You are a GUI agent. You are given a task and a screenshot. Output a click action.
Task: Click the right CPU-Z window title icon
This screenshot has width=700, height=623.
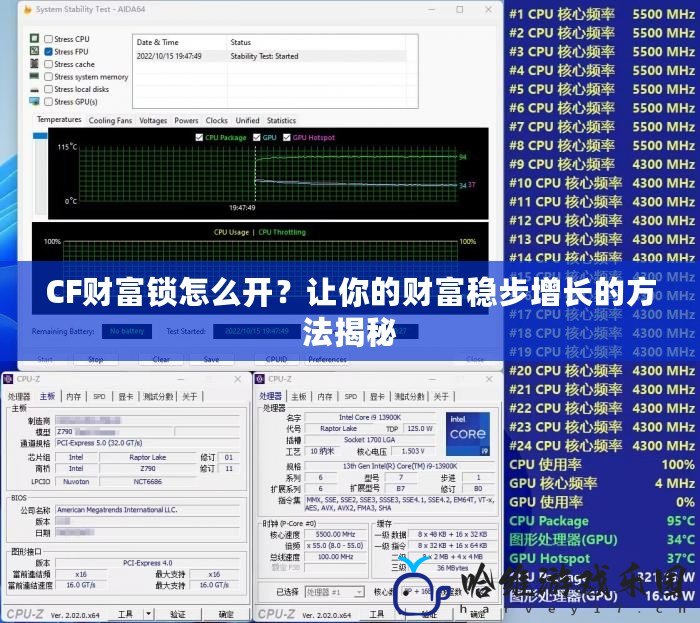259,379
